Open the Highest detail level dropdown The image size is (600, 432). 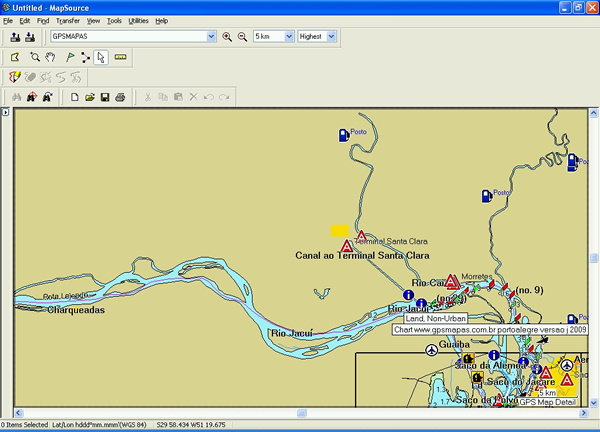point(331,37)
